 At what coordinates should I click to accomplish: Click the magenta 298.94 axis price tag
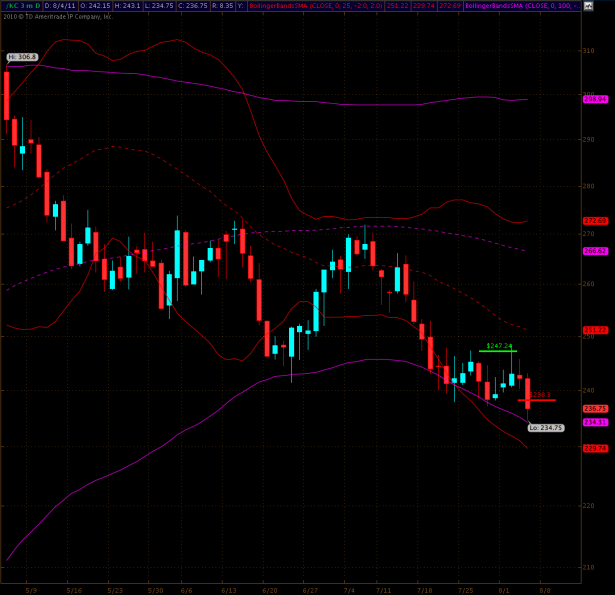coord(596,99)
